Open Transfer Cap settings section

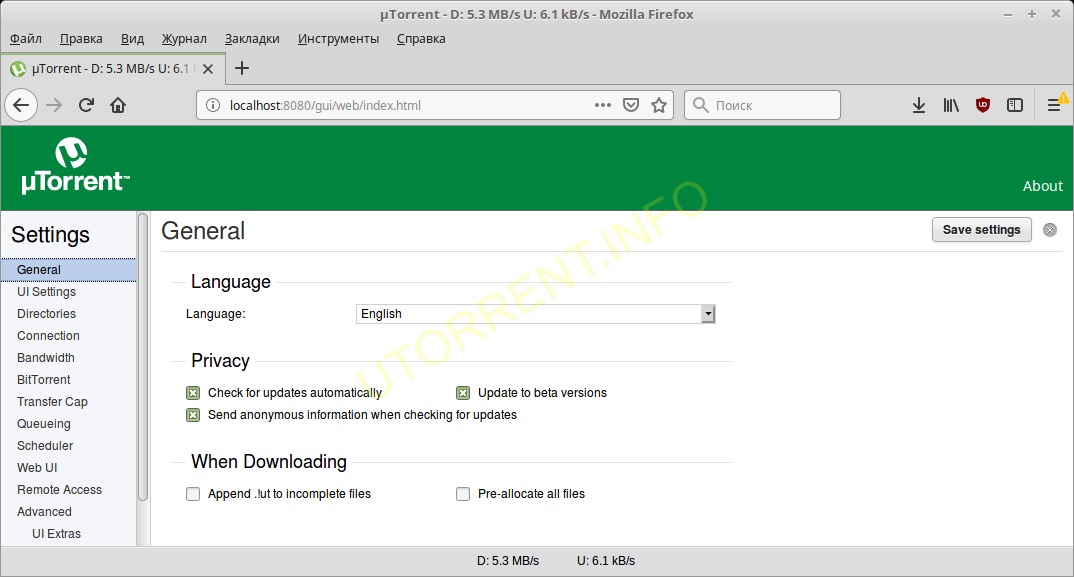[52, 402]
